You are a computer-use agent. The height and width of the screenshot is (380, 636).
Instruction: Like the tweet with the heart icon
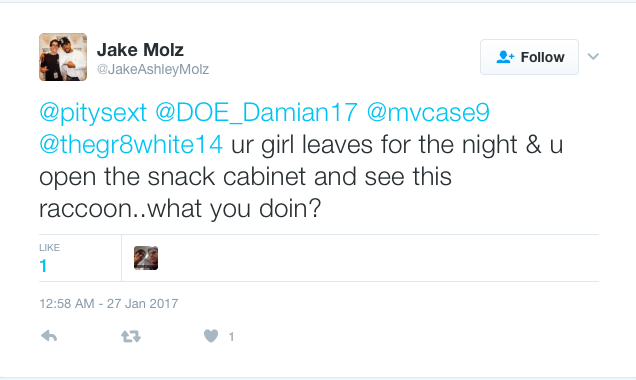211,336
